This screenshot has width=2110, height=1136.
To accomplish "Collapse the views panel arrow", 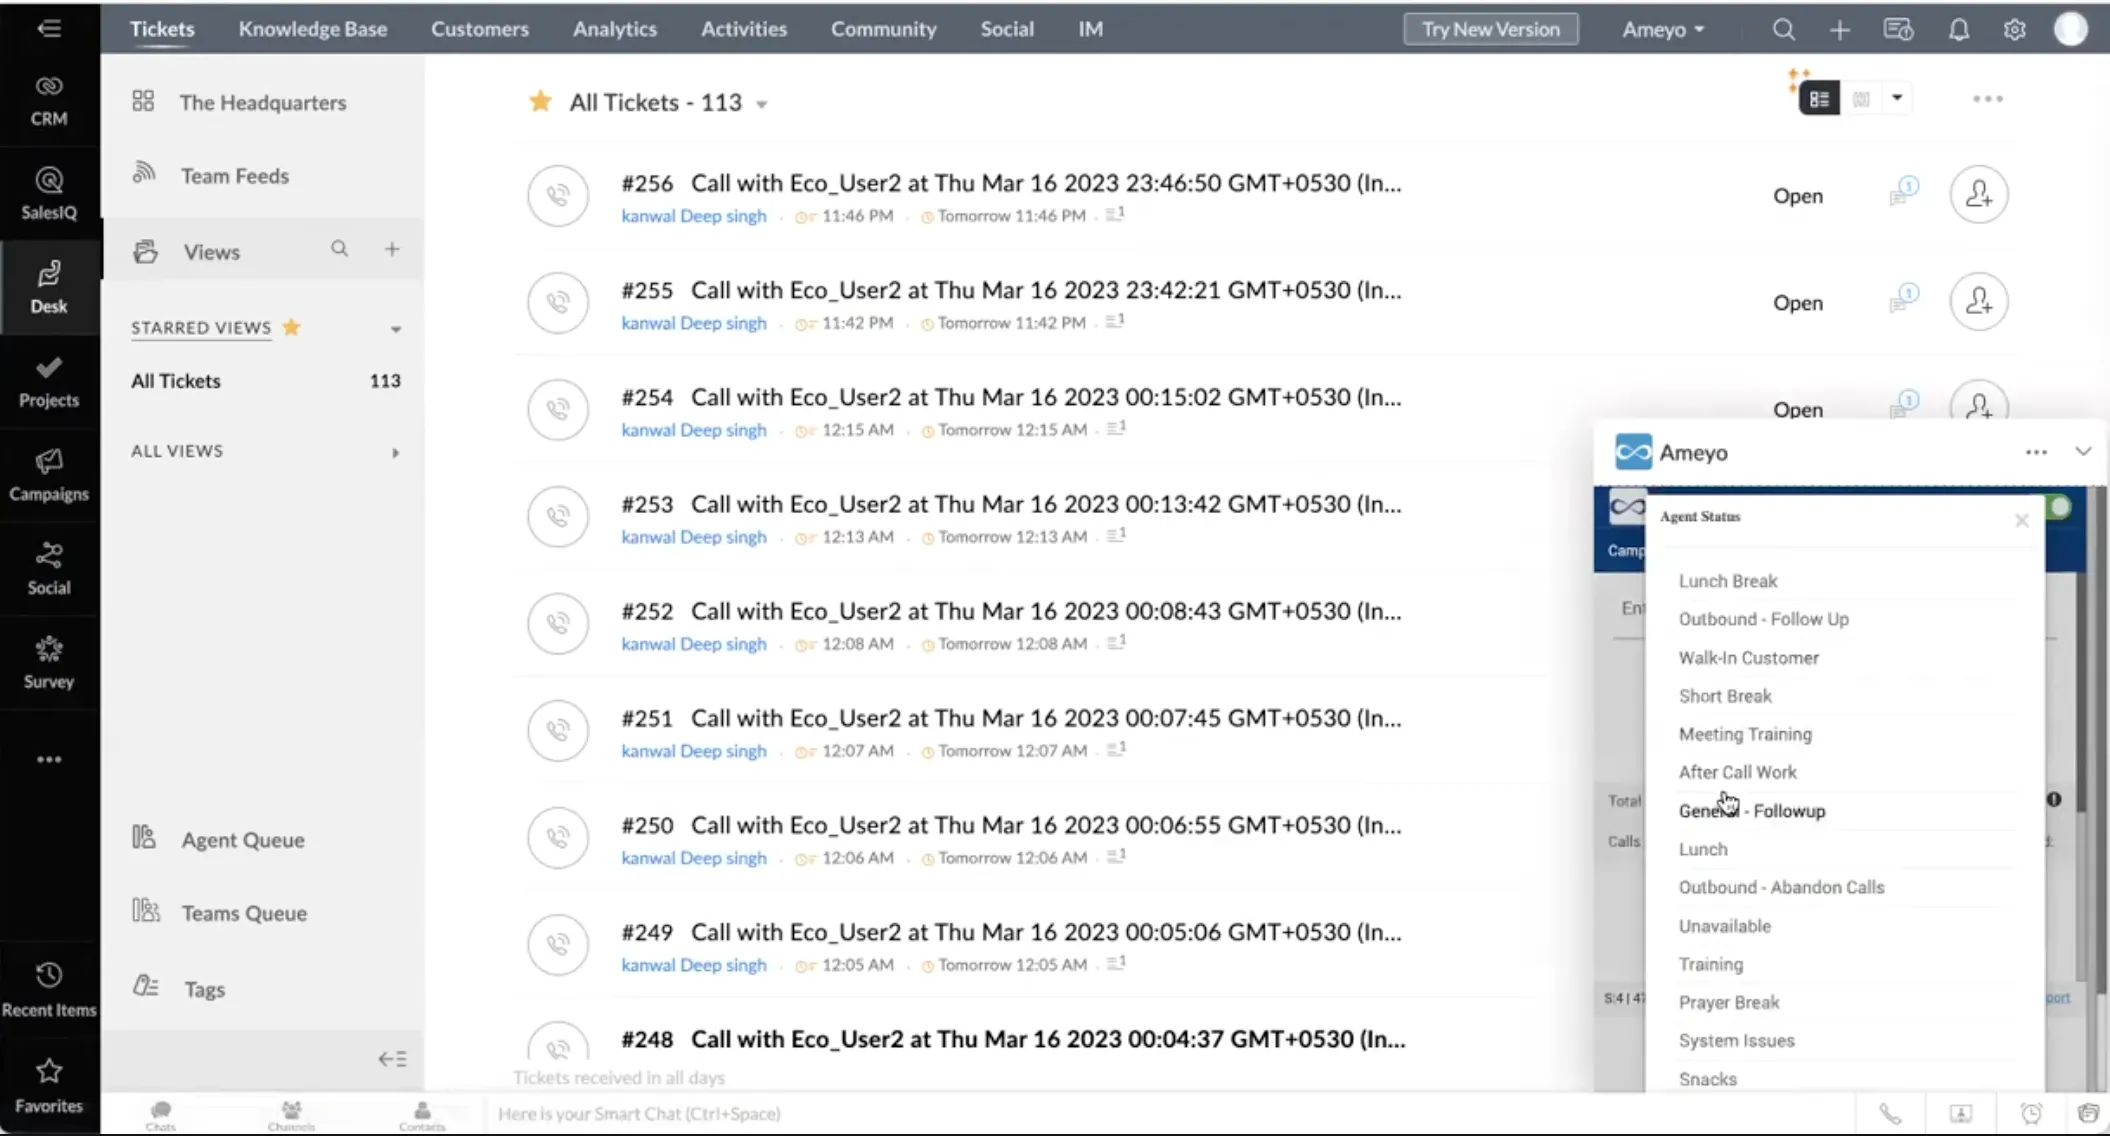I will 392,1059.
